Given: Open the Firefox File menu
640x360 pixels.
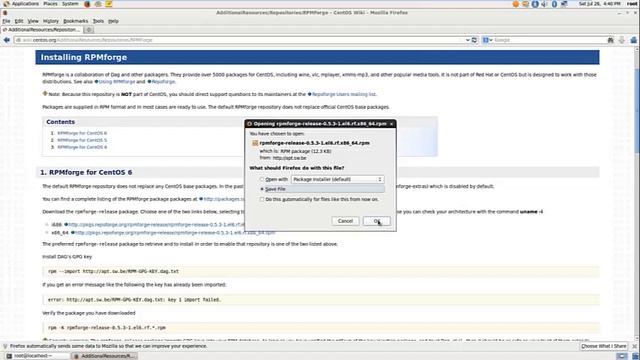Looking at the screenshot, I should point(6,21).
